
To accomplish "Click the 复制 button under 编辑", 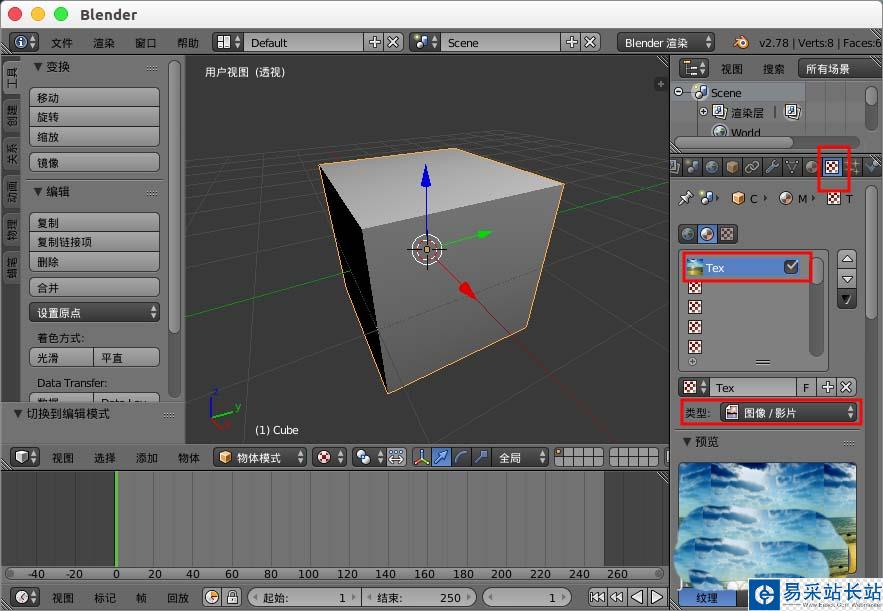I will click(94, 222).
